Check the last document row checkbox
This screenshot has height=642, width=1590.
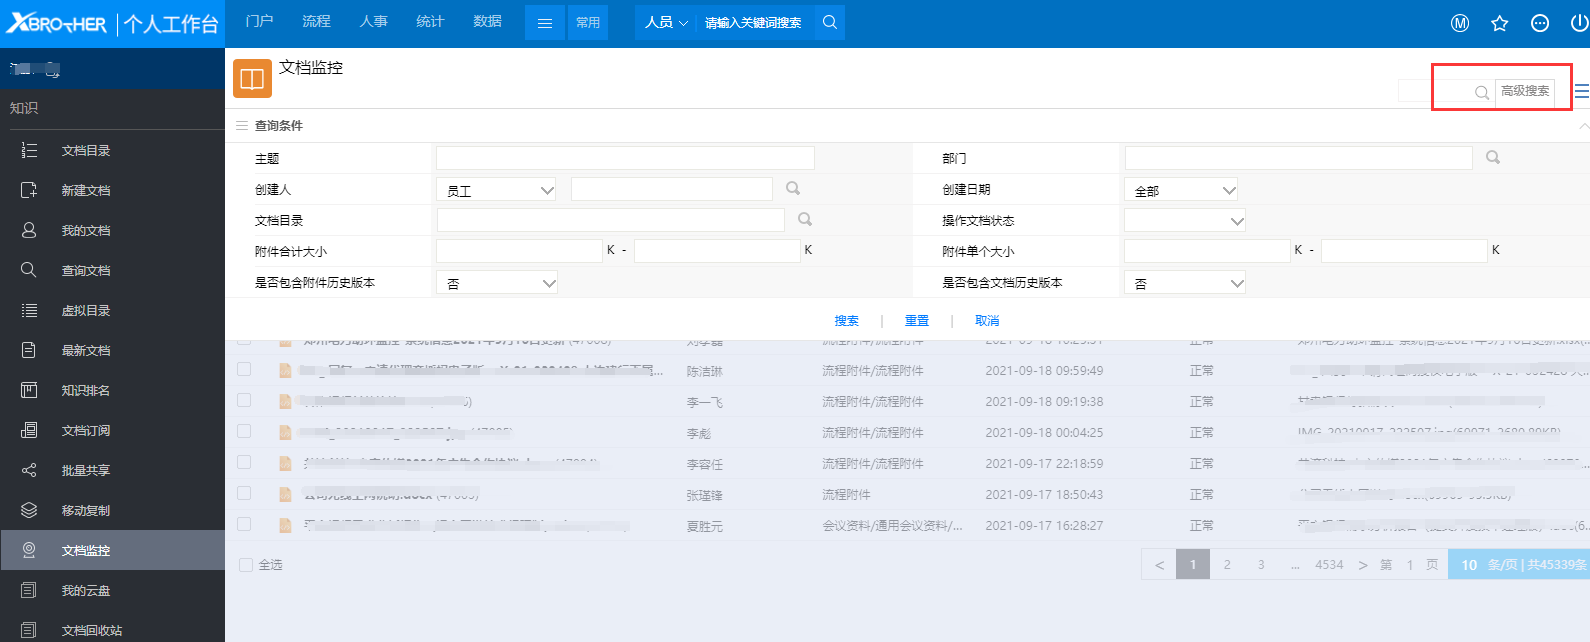[x=244, y=524]
